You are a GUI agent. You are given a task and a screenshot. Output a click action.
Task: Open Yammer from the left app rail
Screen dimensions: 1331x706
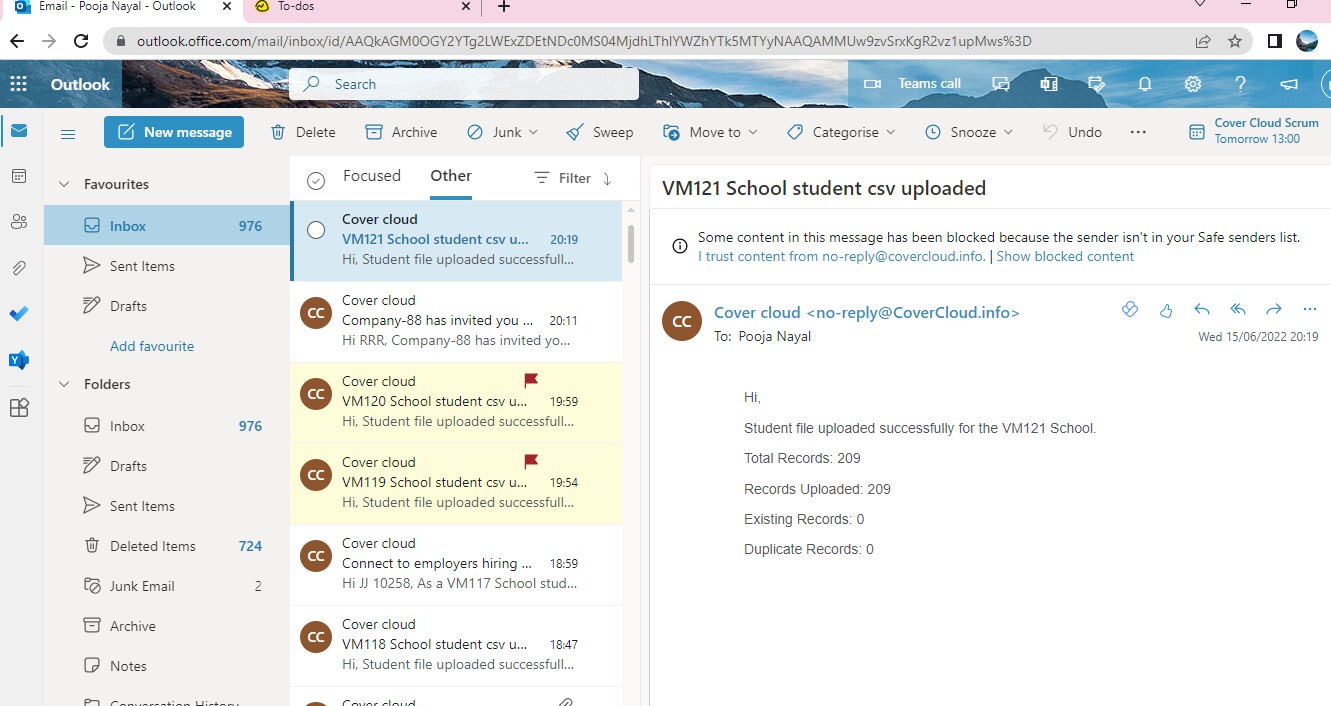(18, 360)
